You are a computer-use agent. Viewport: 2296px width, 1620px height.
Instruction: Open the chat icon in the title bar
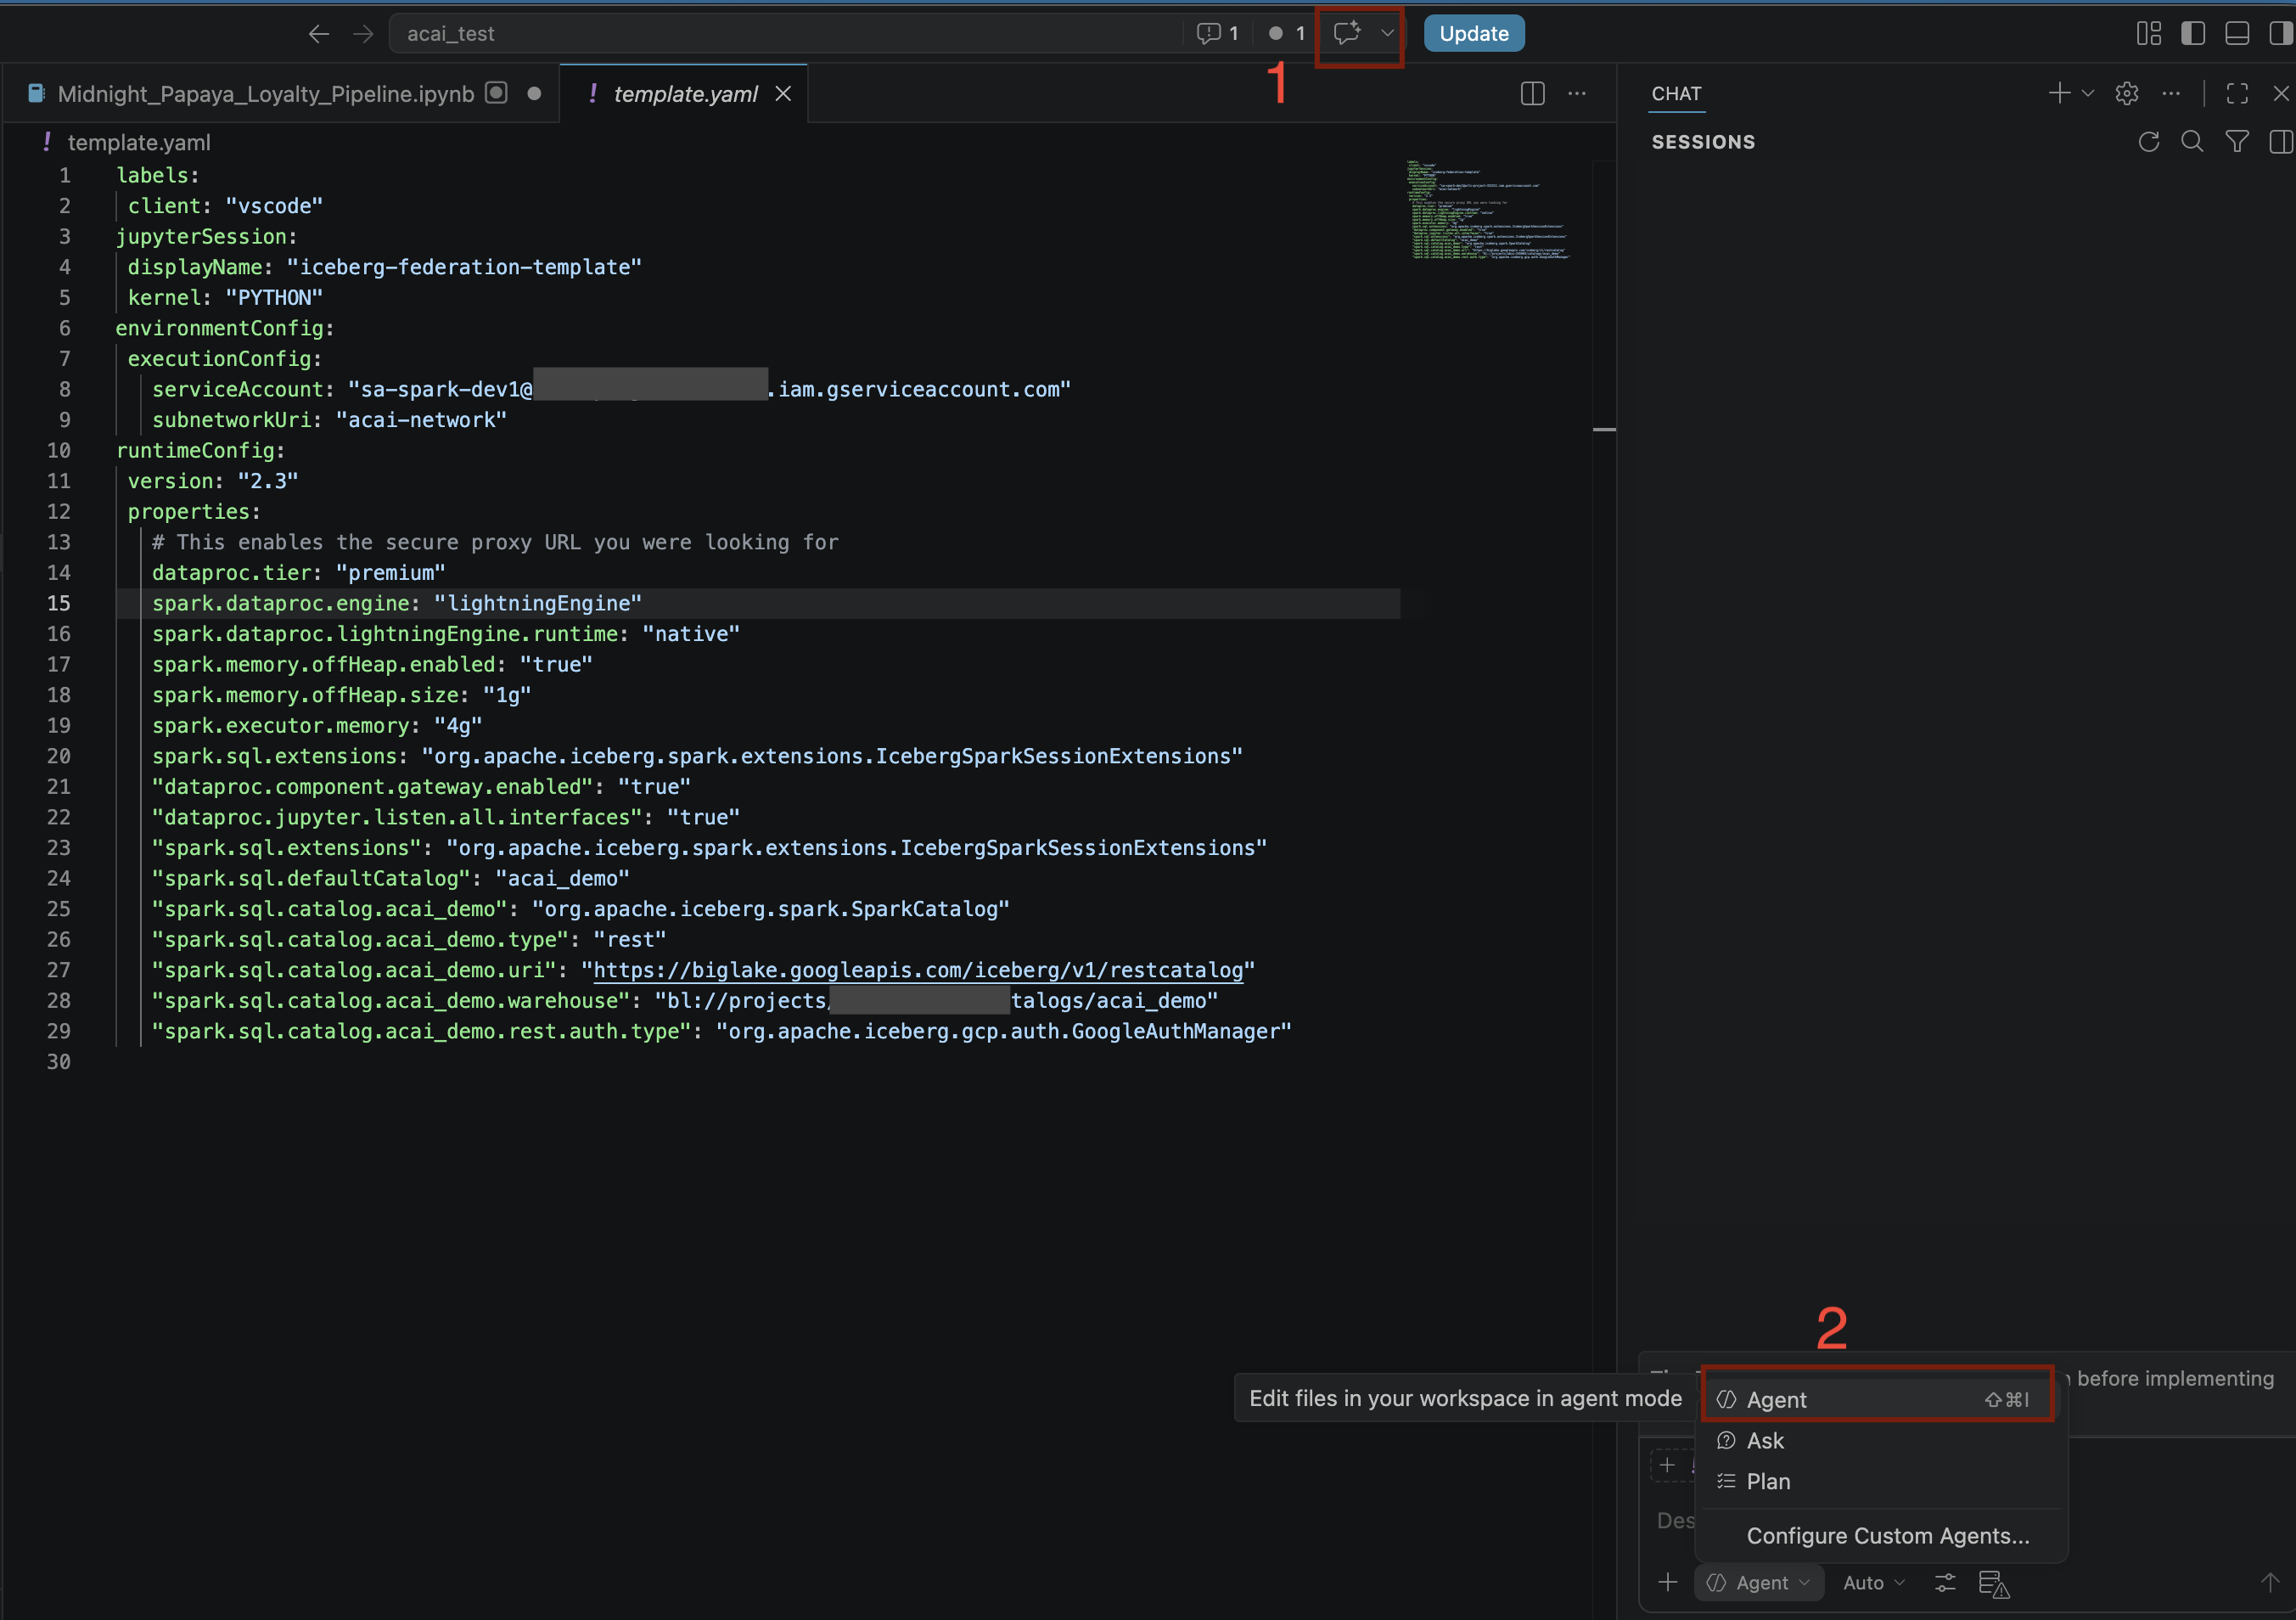pos(1346,33)
